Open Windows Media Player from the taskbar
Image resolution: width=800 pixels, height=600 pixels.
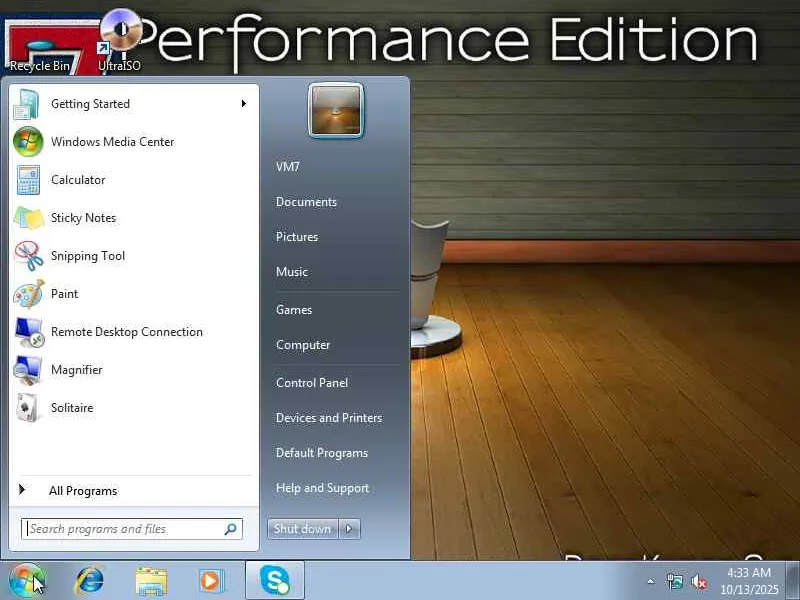point(211,581)
